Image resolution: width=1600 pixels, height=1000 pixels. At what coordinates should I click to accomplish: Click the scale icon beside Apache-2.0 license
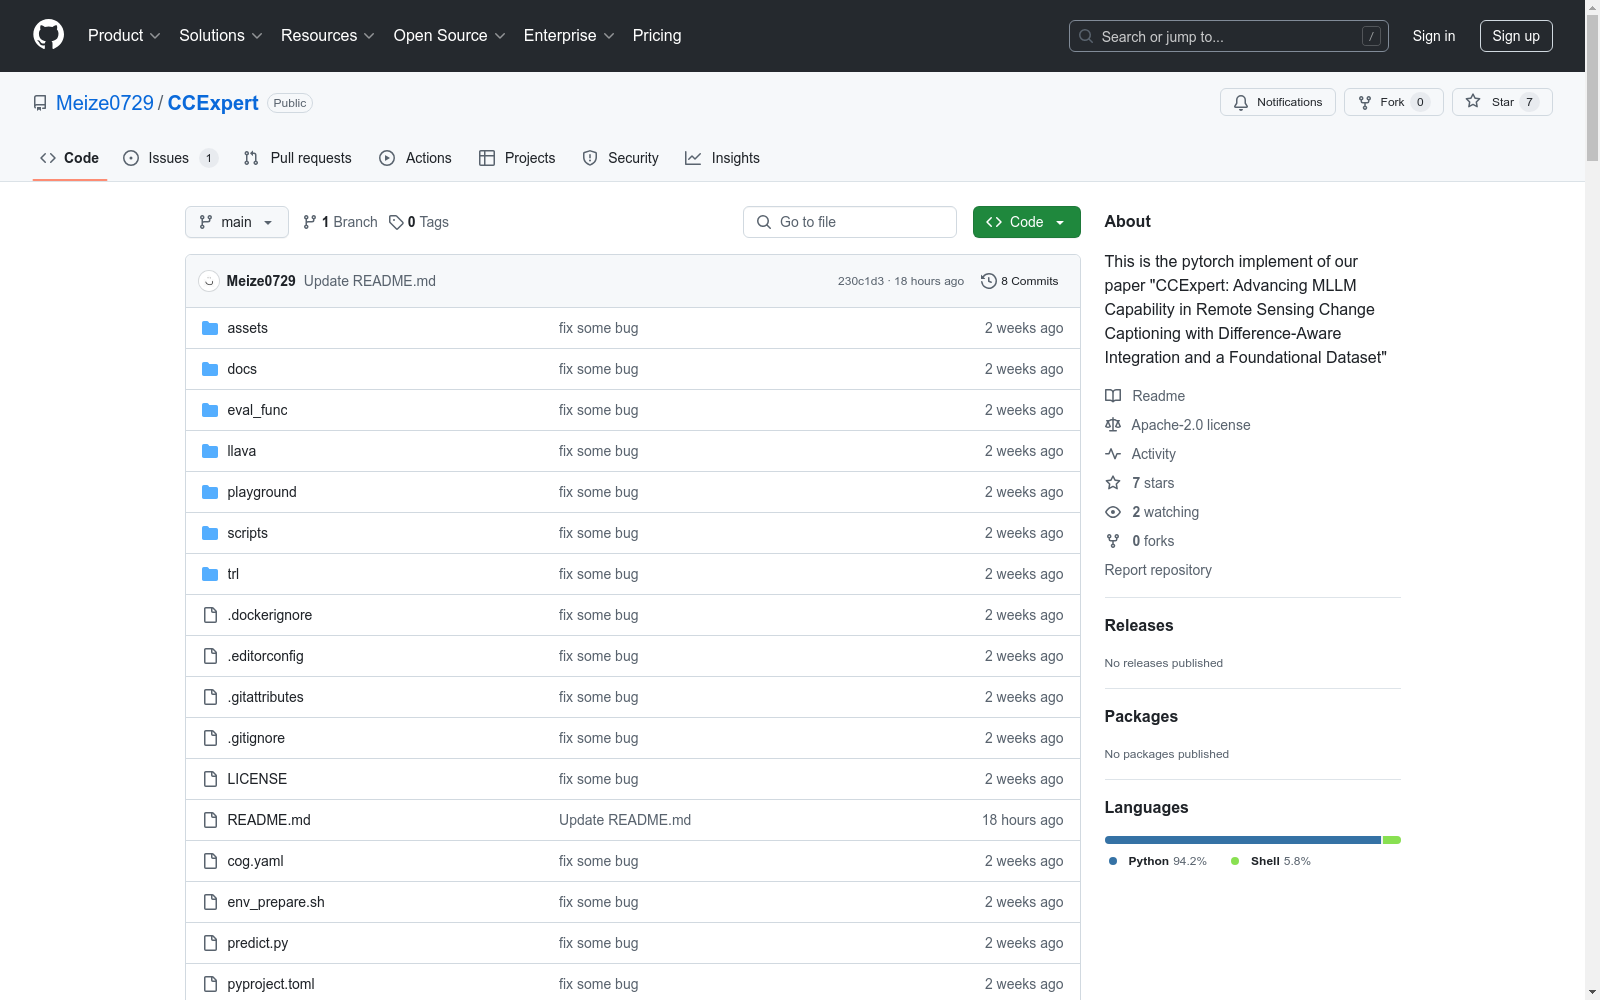click(x=1113, y=425)
